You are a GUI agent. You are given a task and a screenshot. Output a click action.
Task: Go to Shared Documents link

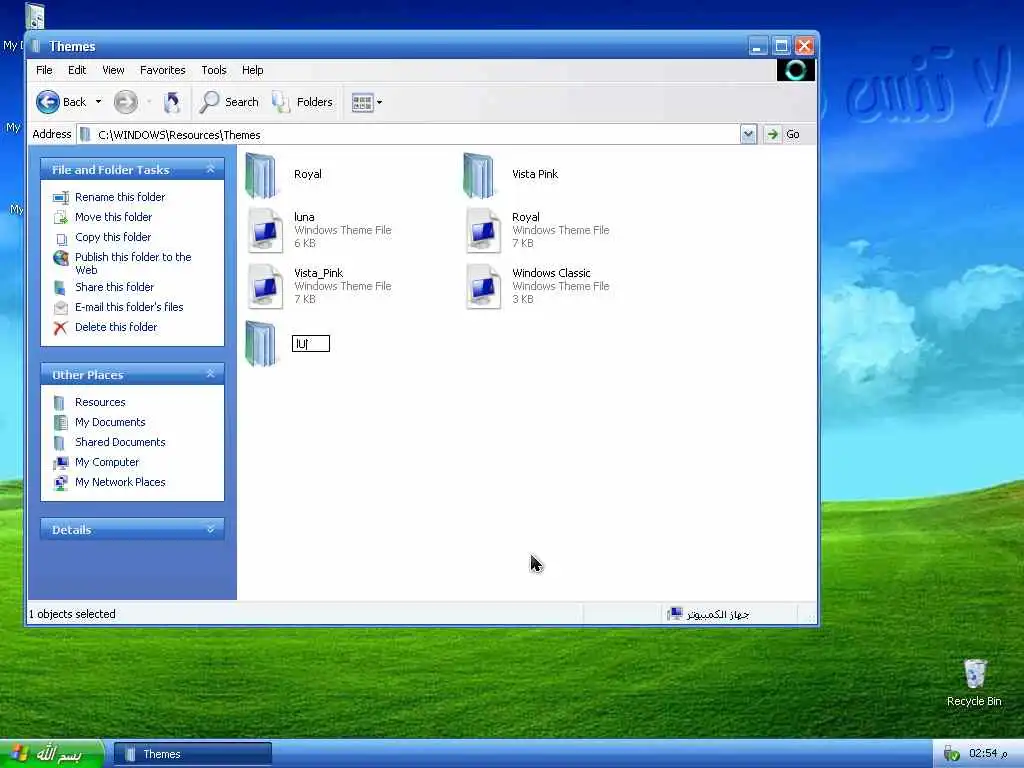point(120,442)
